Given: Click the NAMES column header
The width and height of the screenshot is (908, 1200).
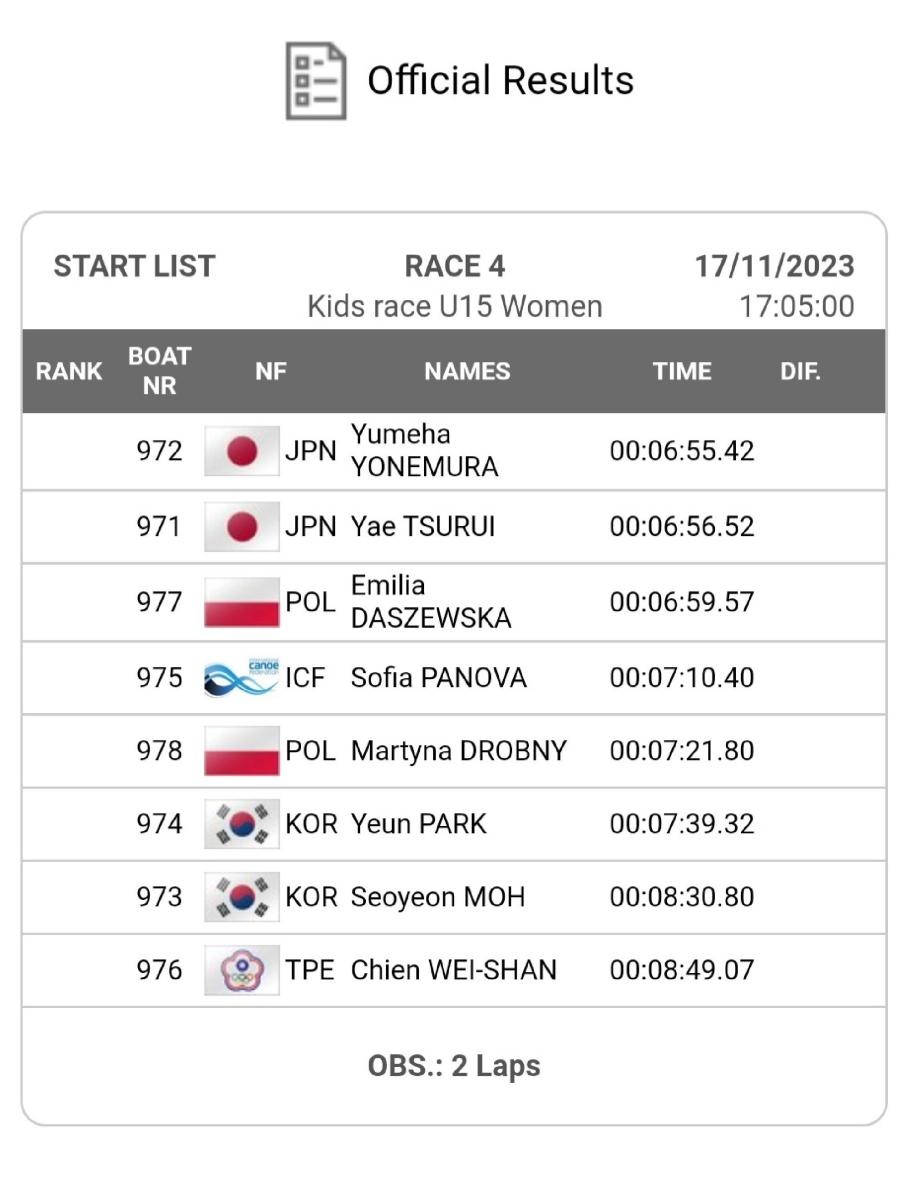Looking at the screenshot, I should (x=467, y=372).
